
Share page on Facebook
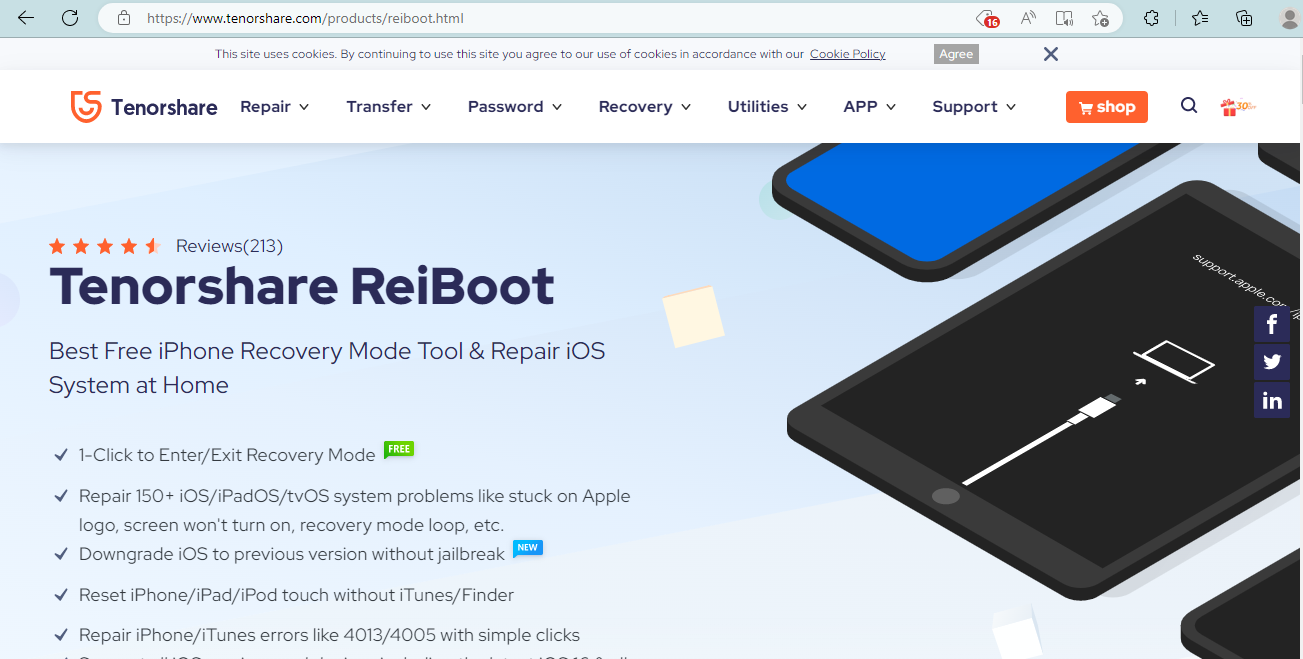(x=1272, y=324)
